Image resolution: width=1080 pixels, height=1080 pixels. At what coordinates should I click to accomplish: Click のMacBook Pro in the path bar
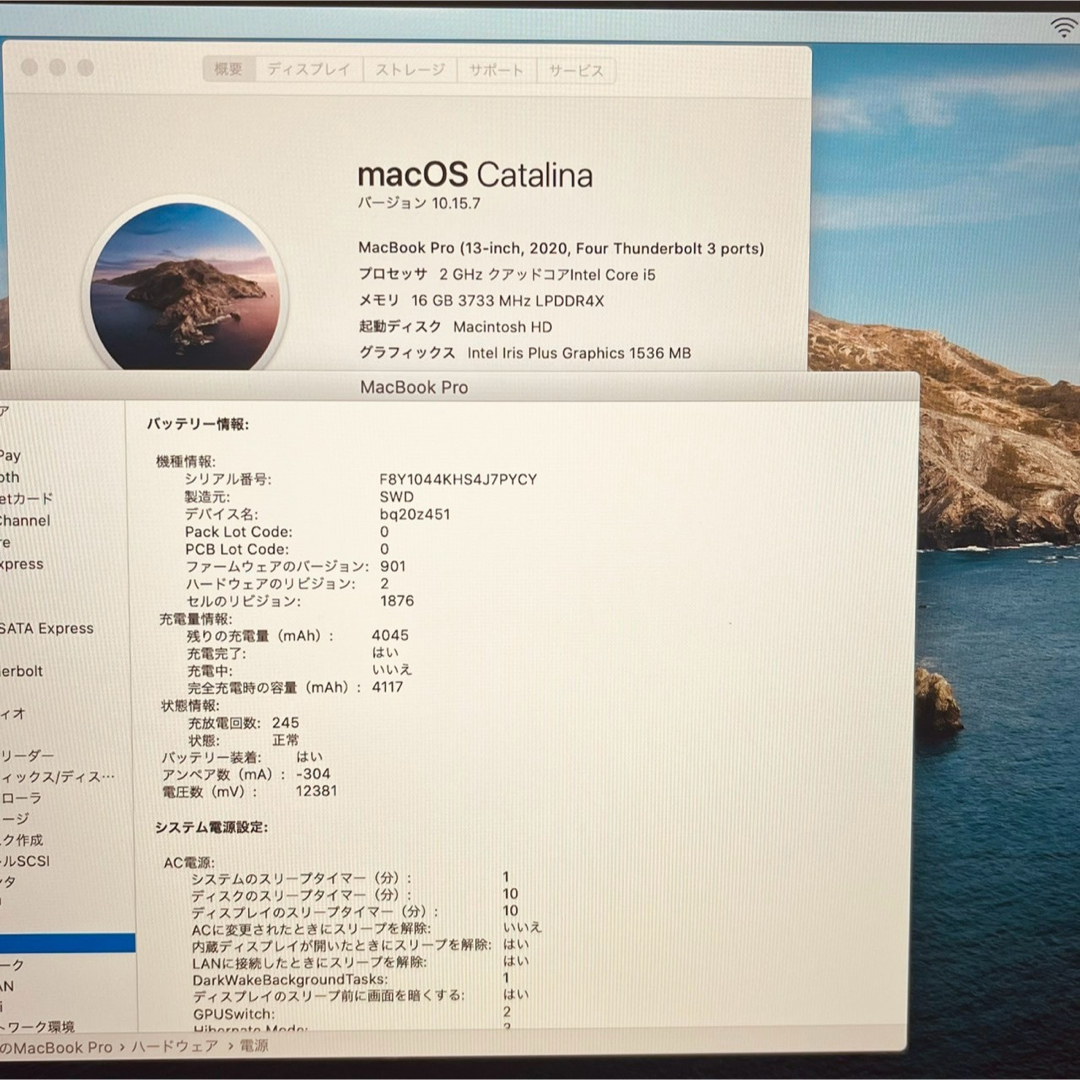click(56, 1047)
